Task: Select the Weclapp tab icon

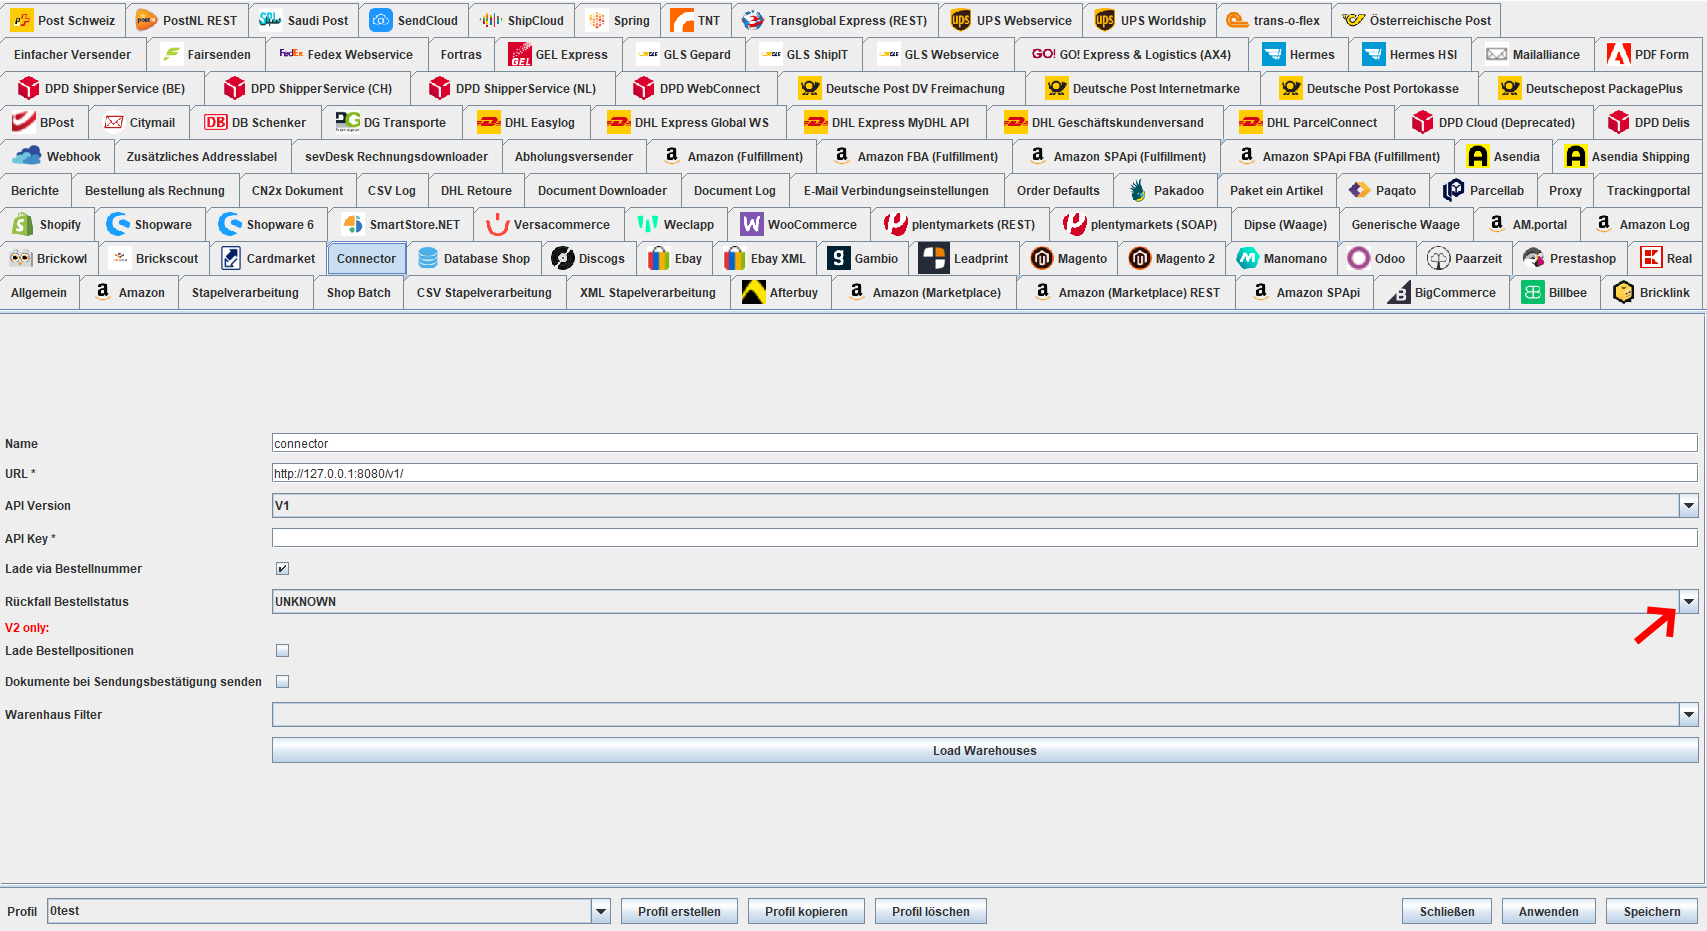Action: point(648,224)
